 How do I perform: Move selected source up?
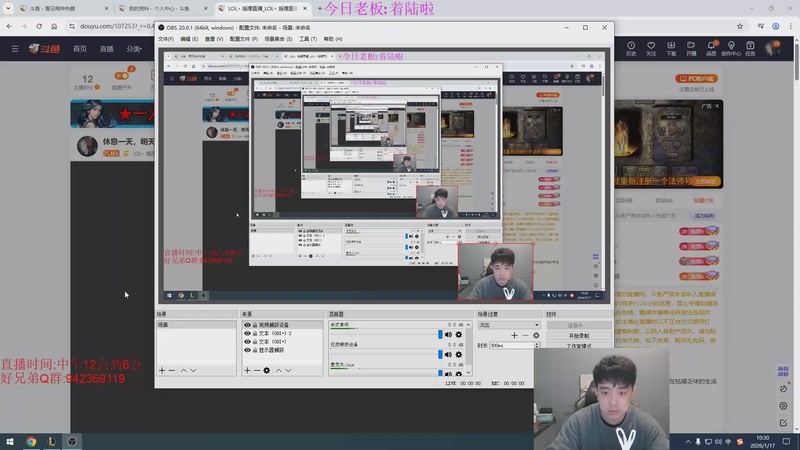pyautogui.click(x=279, y=370)
